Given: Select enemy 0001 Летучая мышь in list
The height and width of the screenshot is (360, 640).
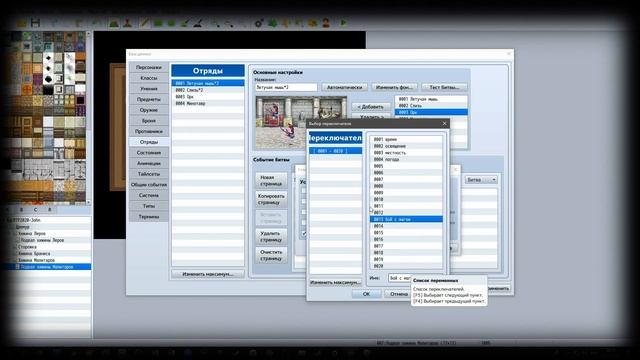Looking at the screenshot, I should coord(431,99).
